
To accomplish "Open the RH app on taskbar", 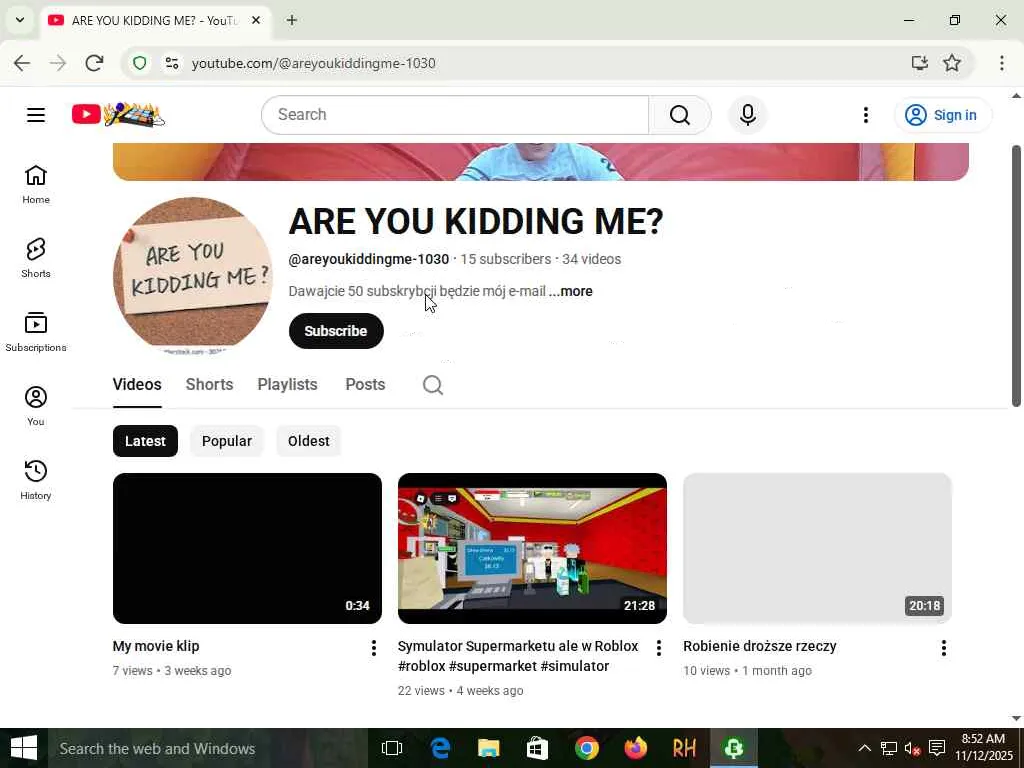I will 684,748.
